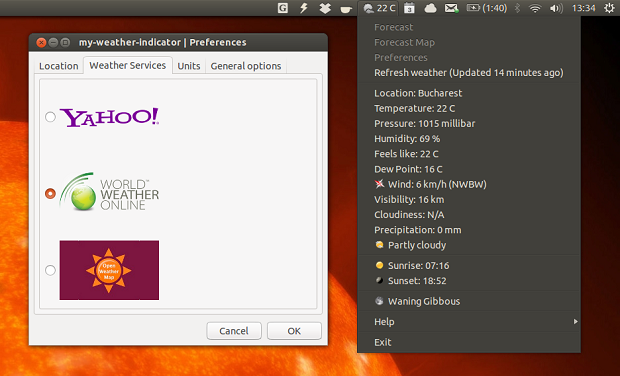The width and height of the screenshot is (620, 376).
Task: Click Cloudiness: N/A entry
Action: pyautogui.click(x=469, y=215)
